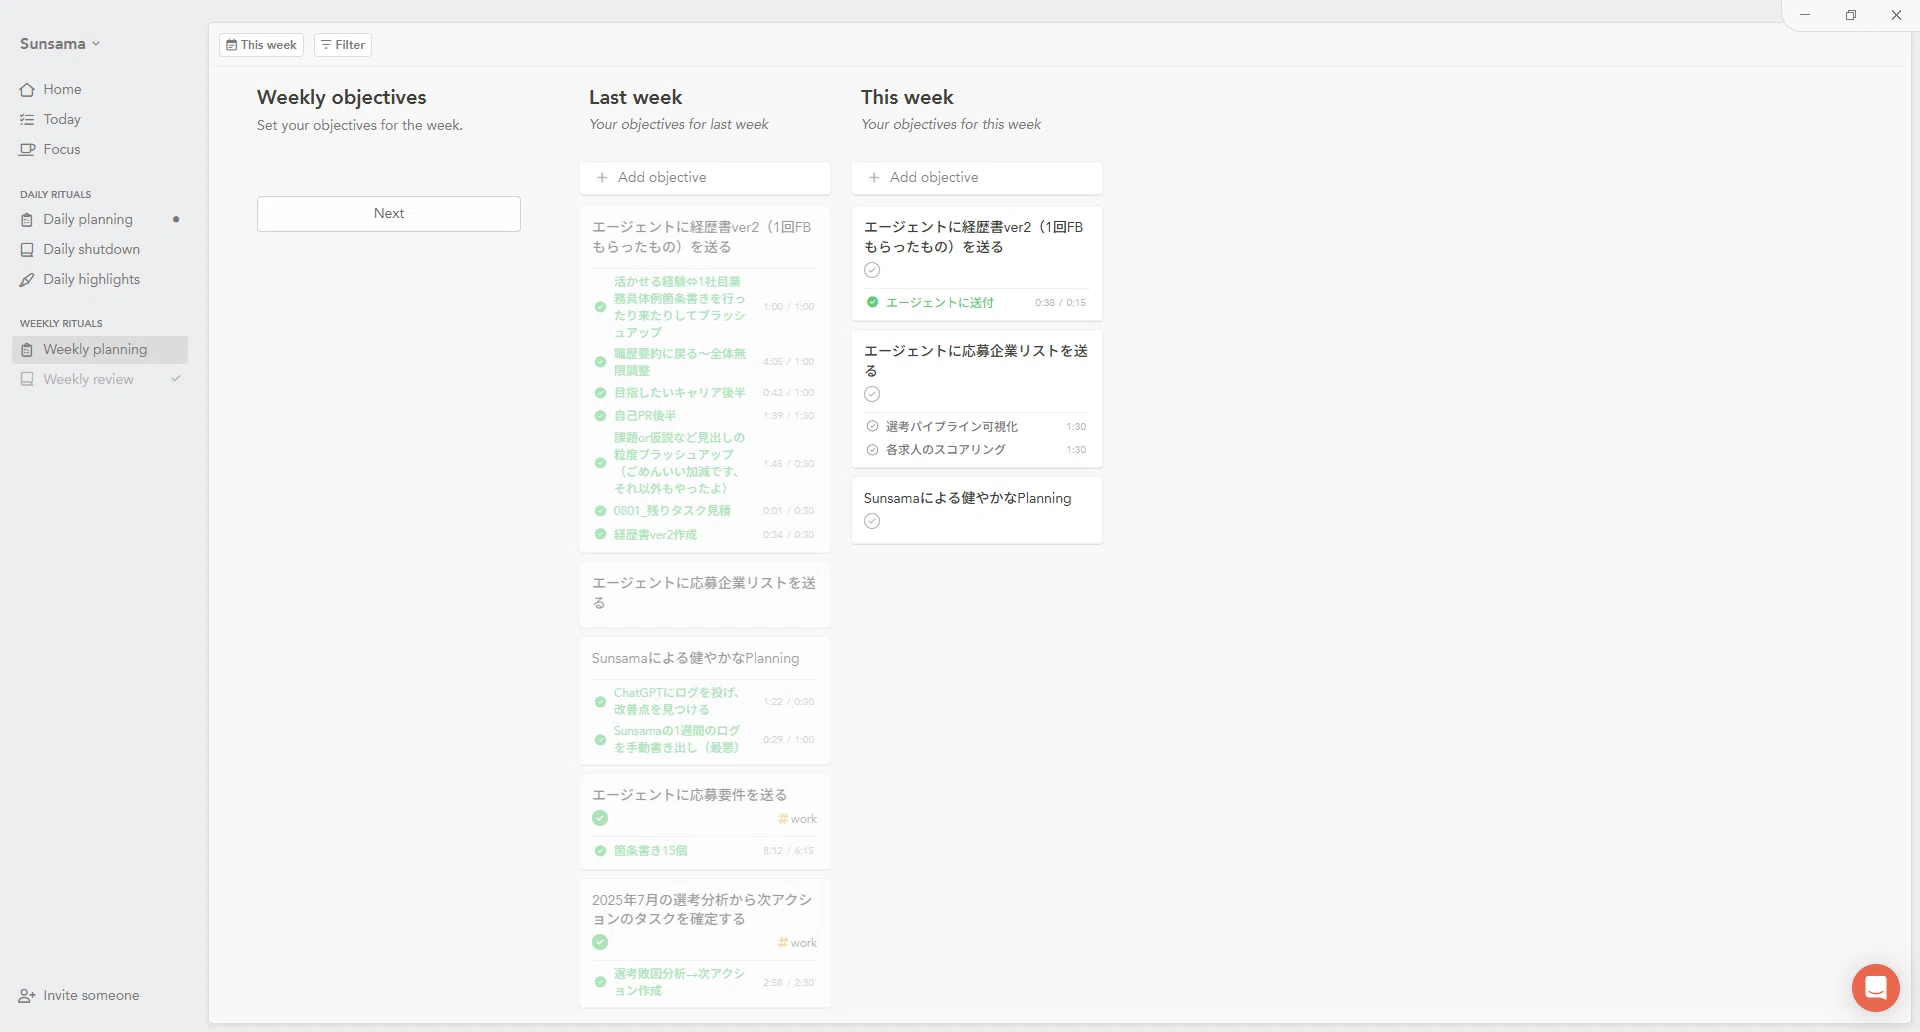1920x1032 pixels.
Task: Click the Today list icon
Action: 27,119
